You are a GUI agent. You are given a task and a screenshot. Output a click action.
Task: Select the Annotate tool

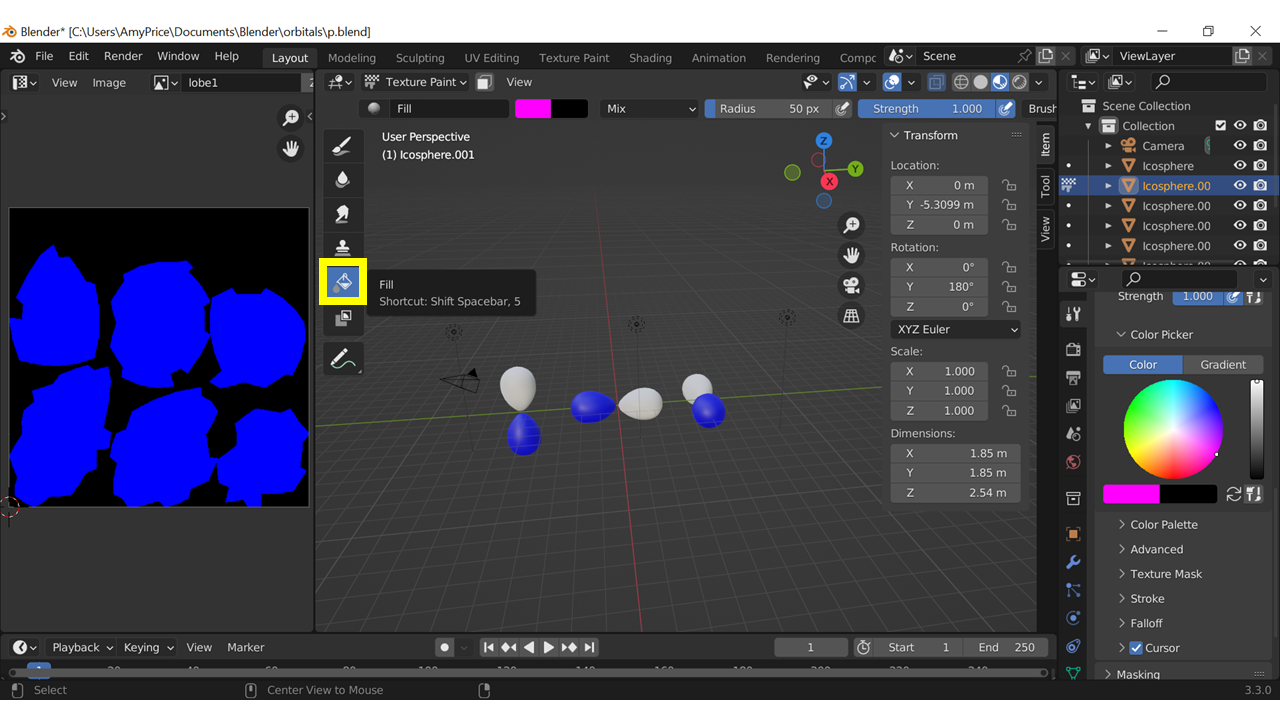(342, 358)
